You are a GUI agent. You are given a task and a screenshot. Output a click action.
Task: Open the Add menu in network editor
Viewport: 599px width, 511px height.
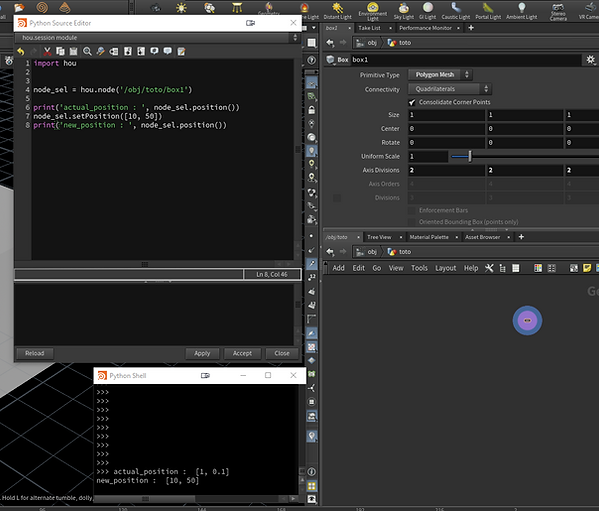pyautogui.click(x=338, y=268)
